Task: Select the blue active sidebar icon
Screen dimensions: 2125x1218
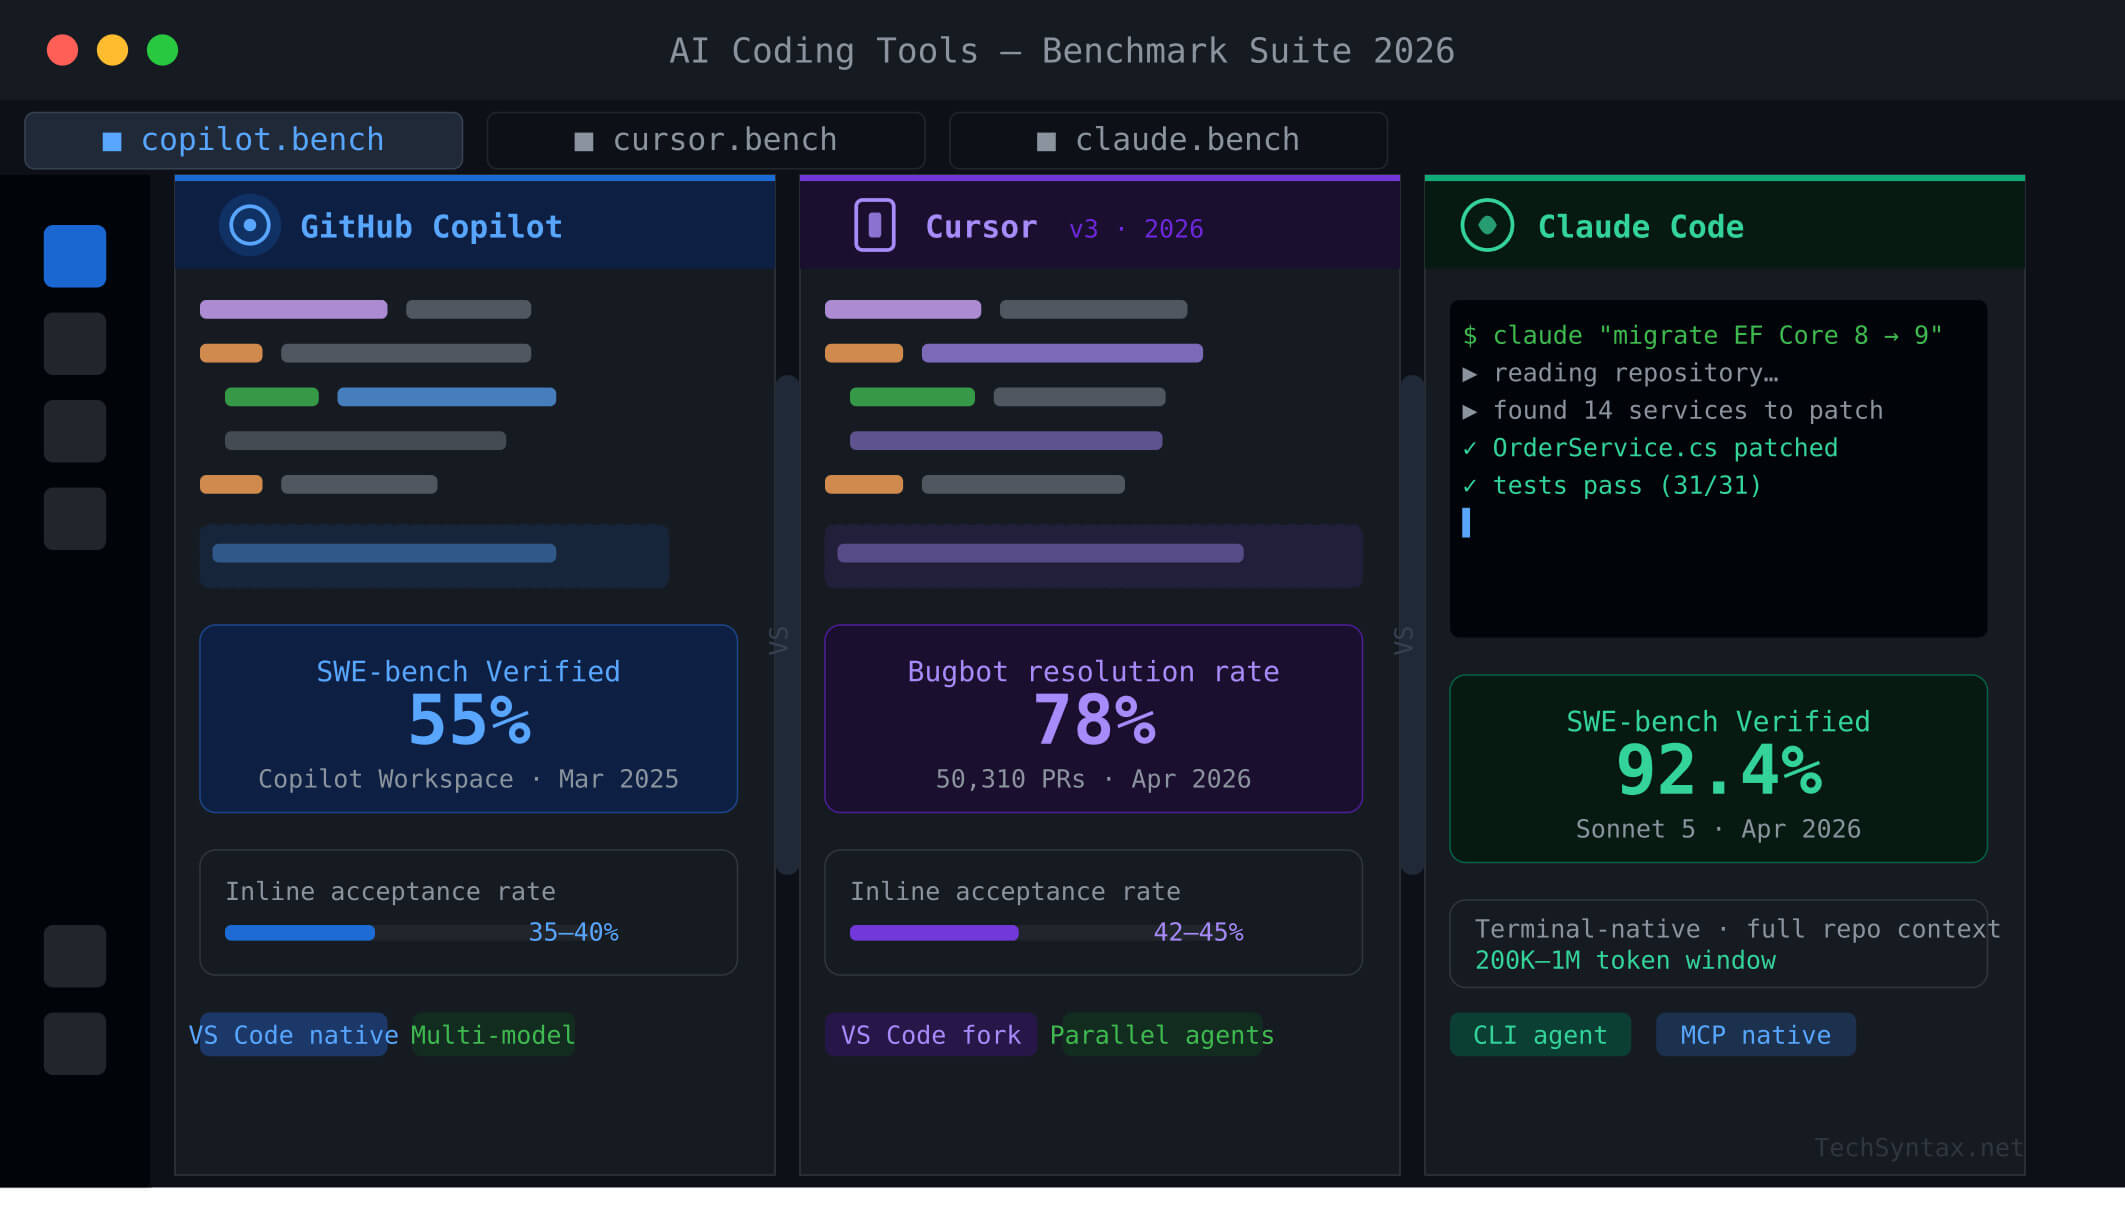Action: (x=75, y=255)
